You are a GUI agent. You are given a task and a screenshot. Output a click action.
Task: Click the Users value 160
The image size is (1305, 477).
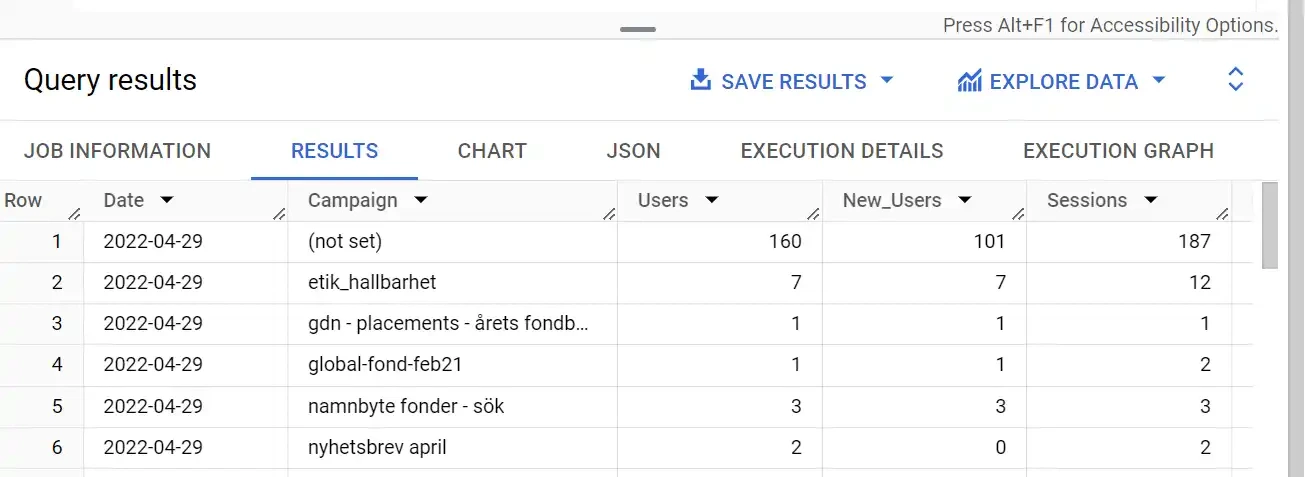785,241
